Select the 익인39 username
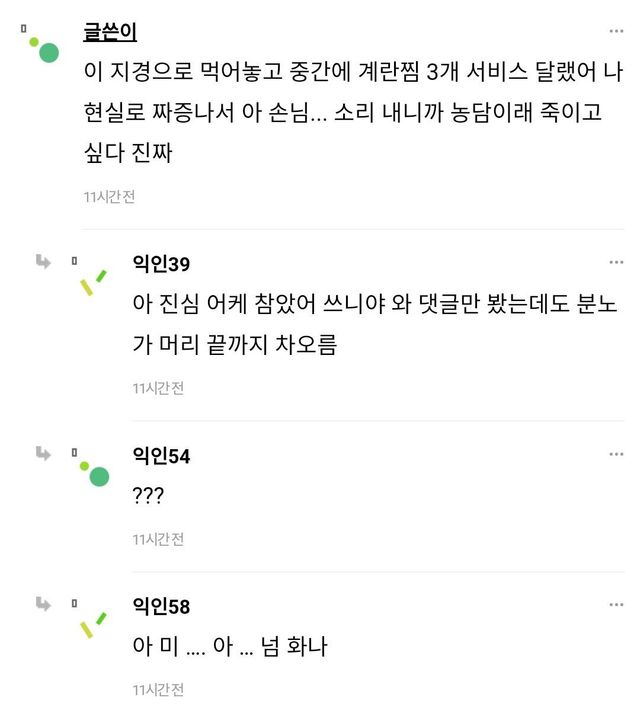 click(x=161, y=263)
